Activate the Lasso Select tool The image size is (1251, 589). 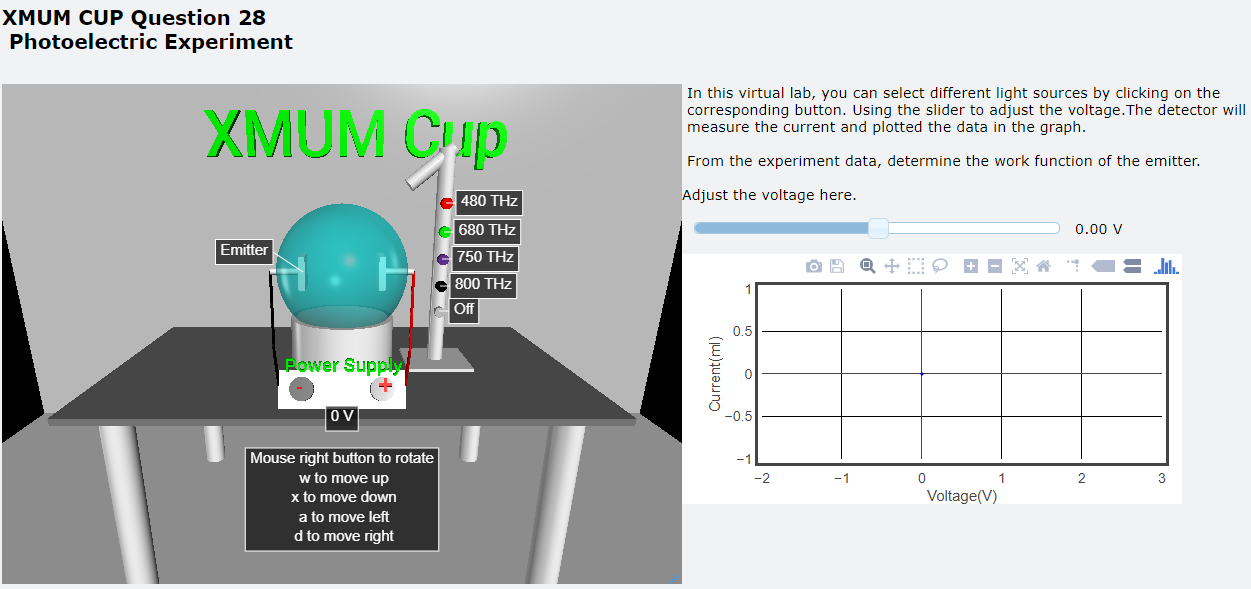coord(940,266)
